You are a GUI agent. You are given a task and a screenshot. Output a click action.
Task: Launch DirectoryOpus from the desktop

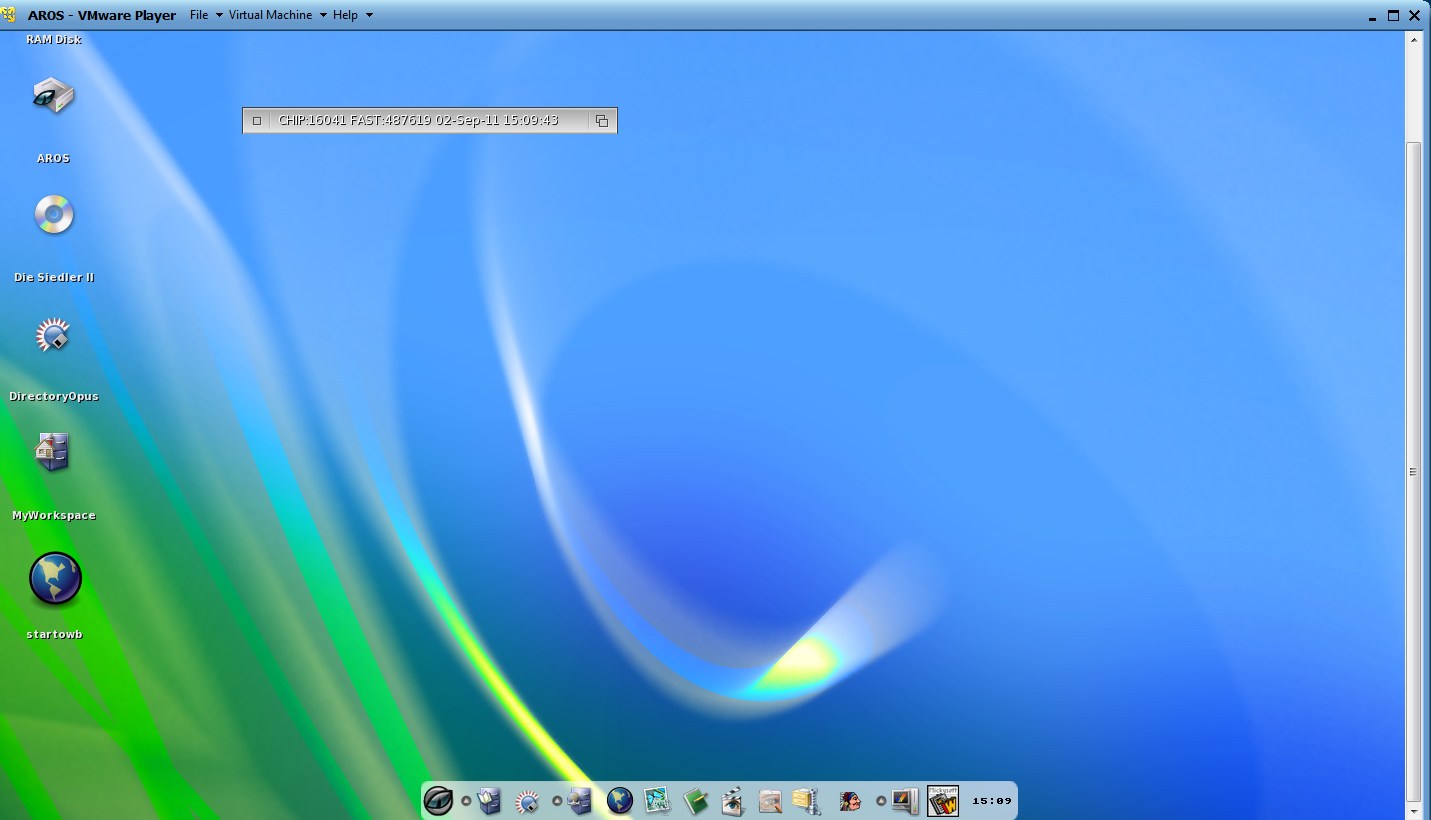pos(53,335)
